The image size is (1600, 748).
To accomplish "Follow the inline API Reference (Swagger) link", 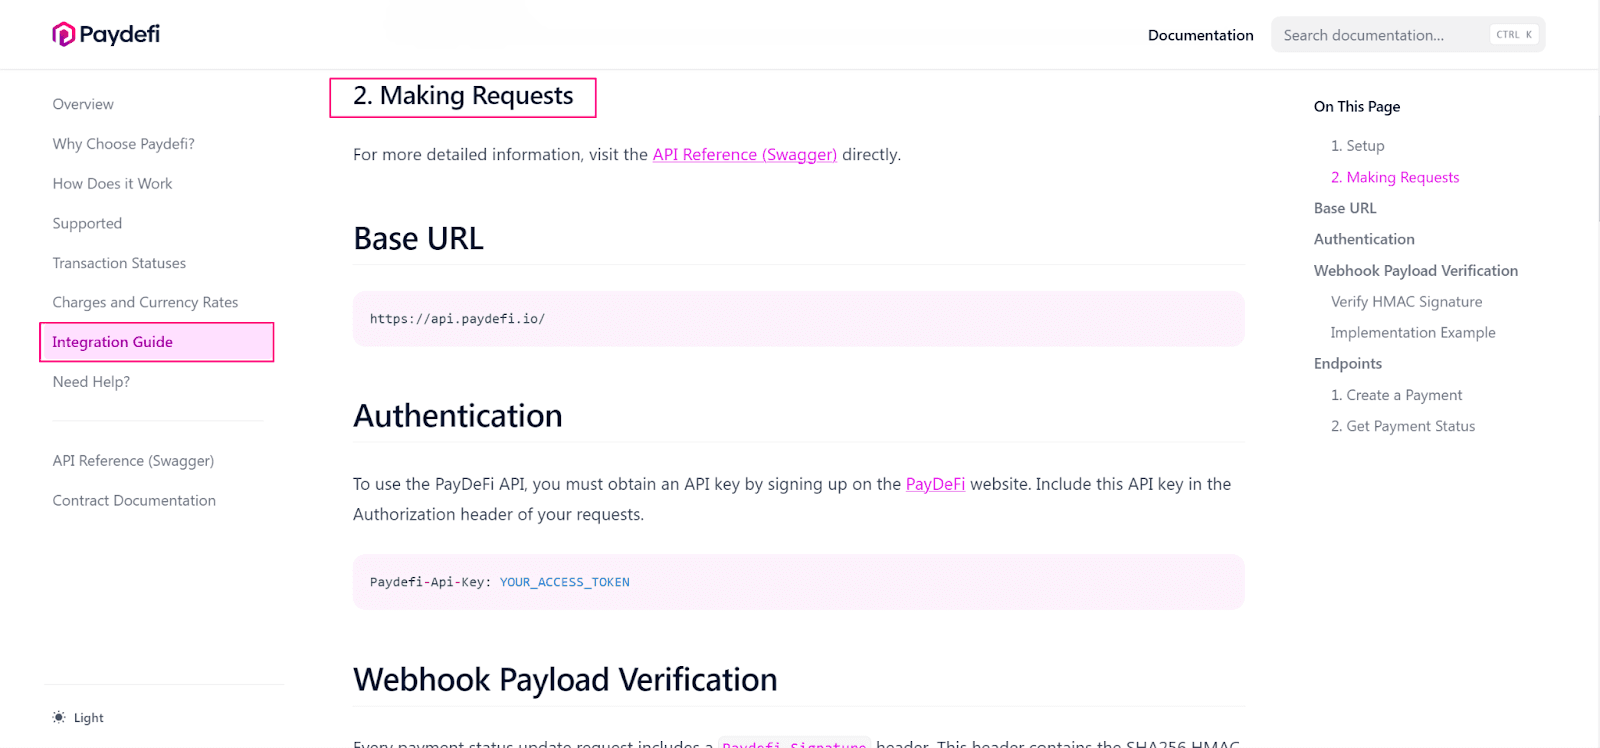I will pos(745,155).
